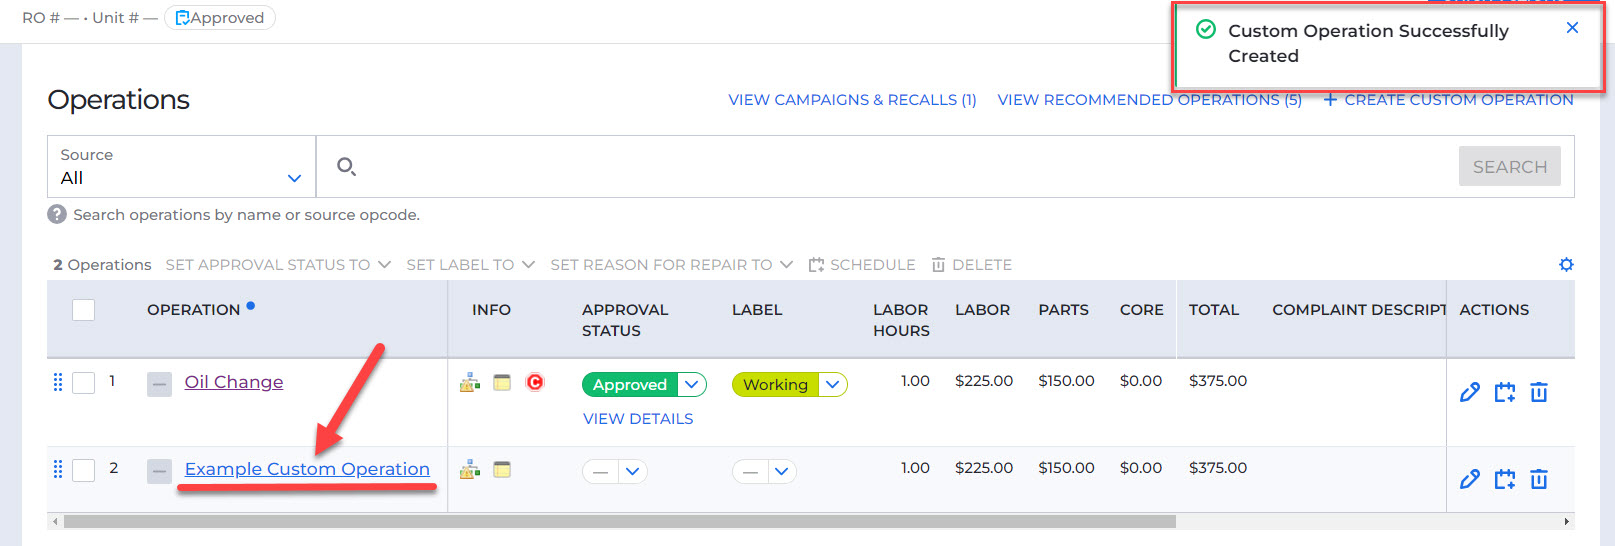Click the search magnifier icon
Image resolution: width=1615 pixels, height=546 pixels.
pyautogui.click(x=346, y=166)
